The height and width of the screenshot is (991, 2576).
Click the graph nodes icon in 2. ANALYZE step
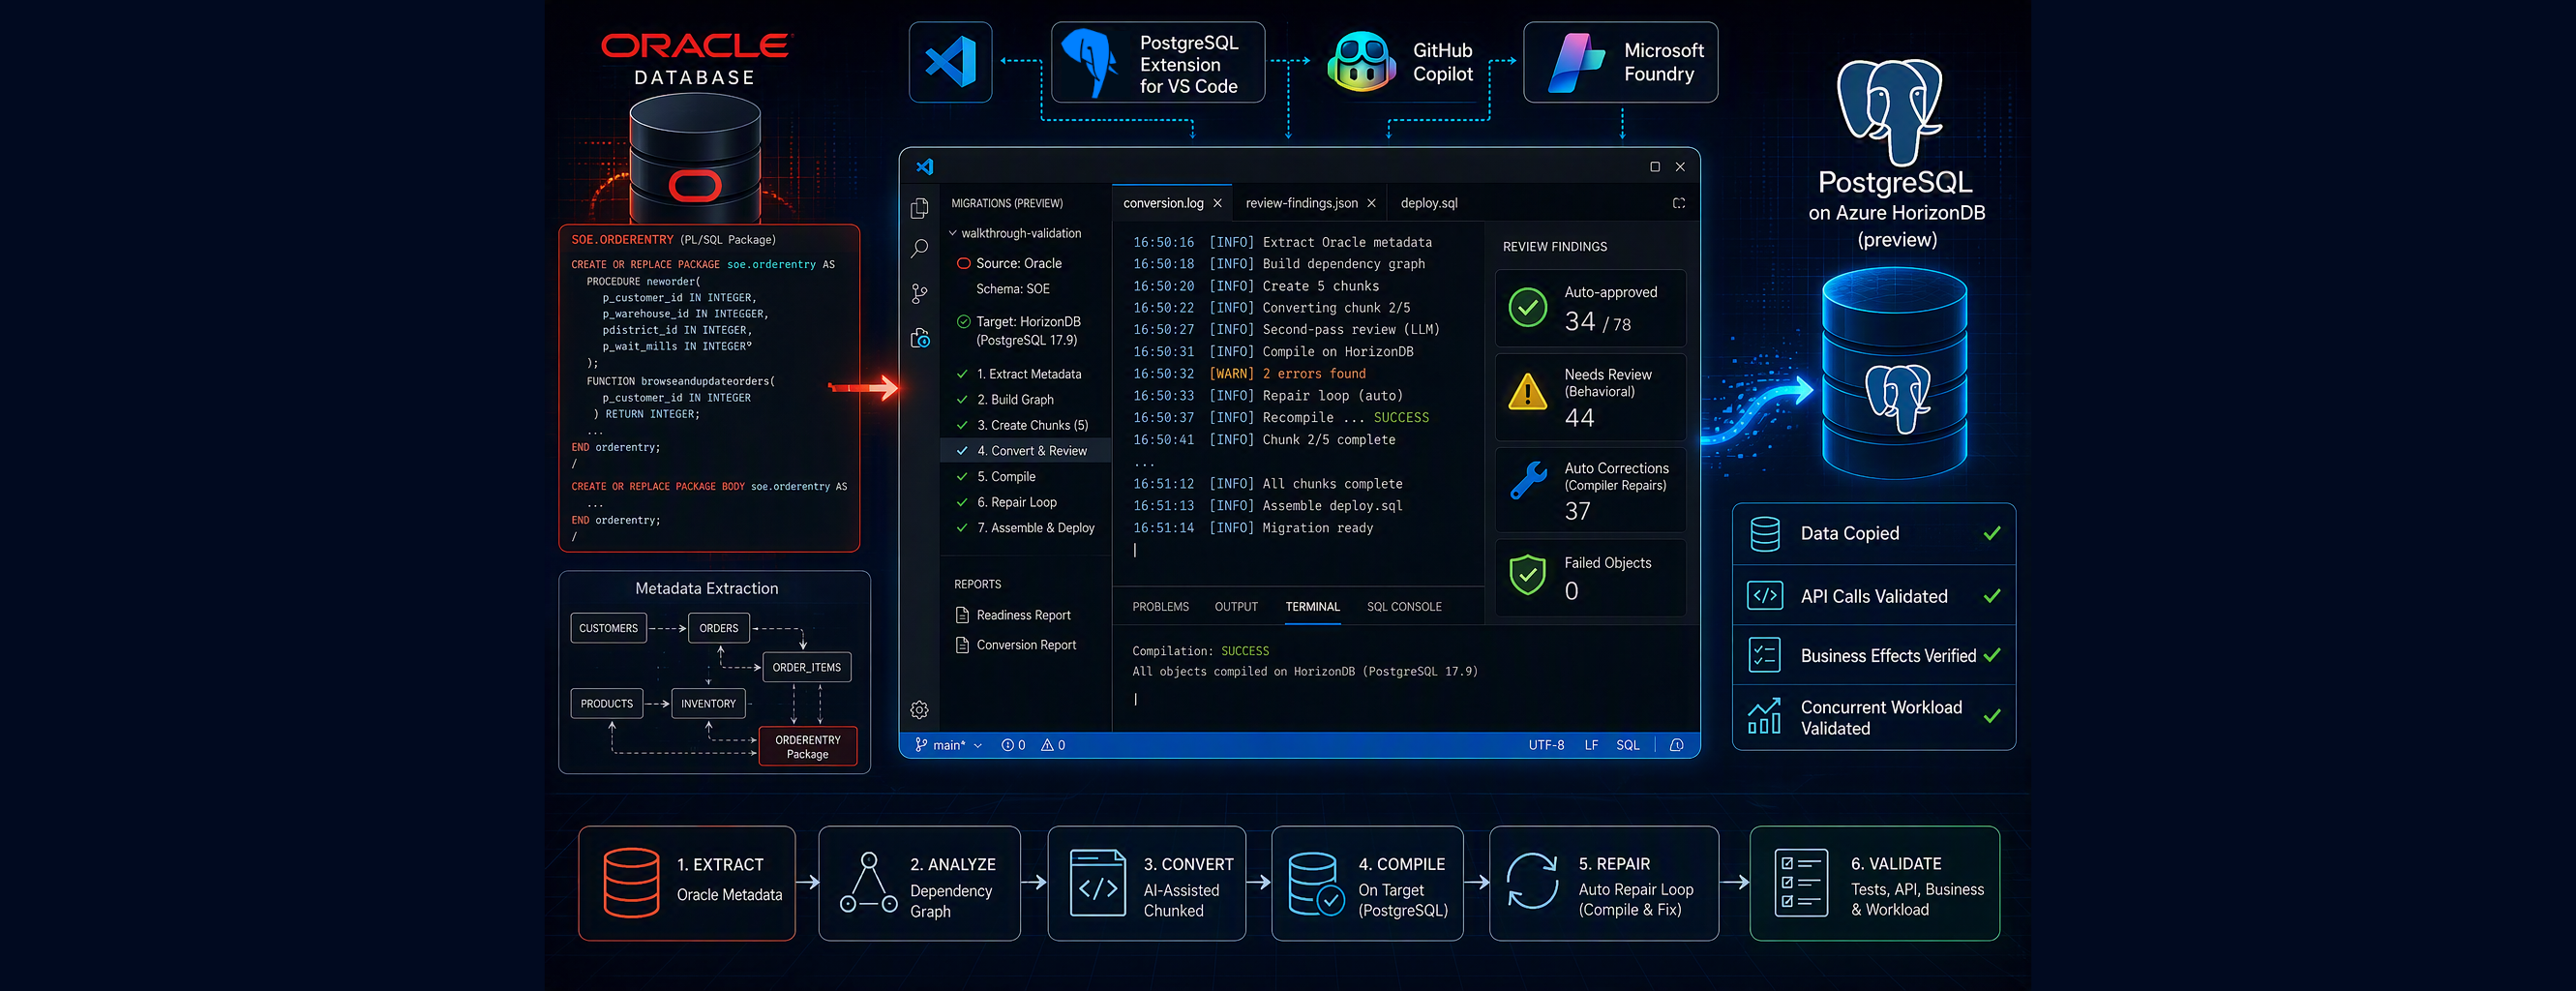[x=868, y=883]
